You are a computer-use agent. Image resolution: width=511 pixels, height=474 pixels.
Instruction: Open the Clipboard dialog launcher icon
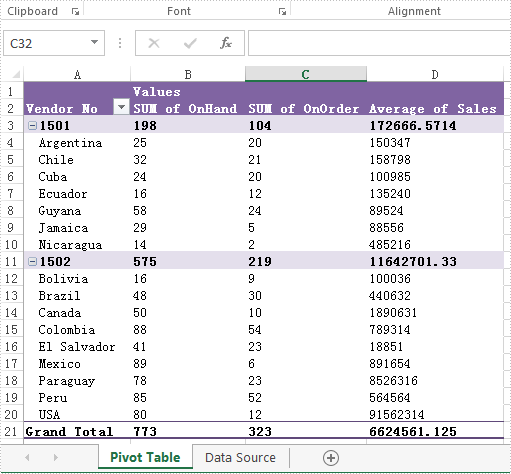pyautogui.click(x=75, y=12)
